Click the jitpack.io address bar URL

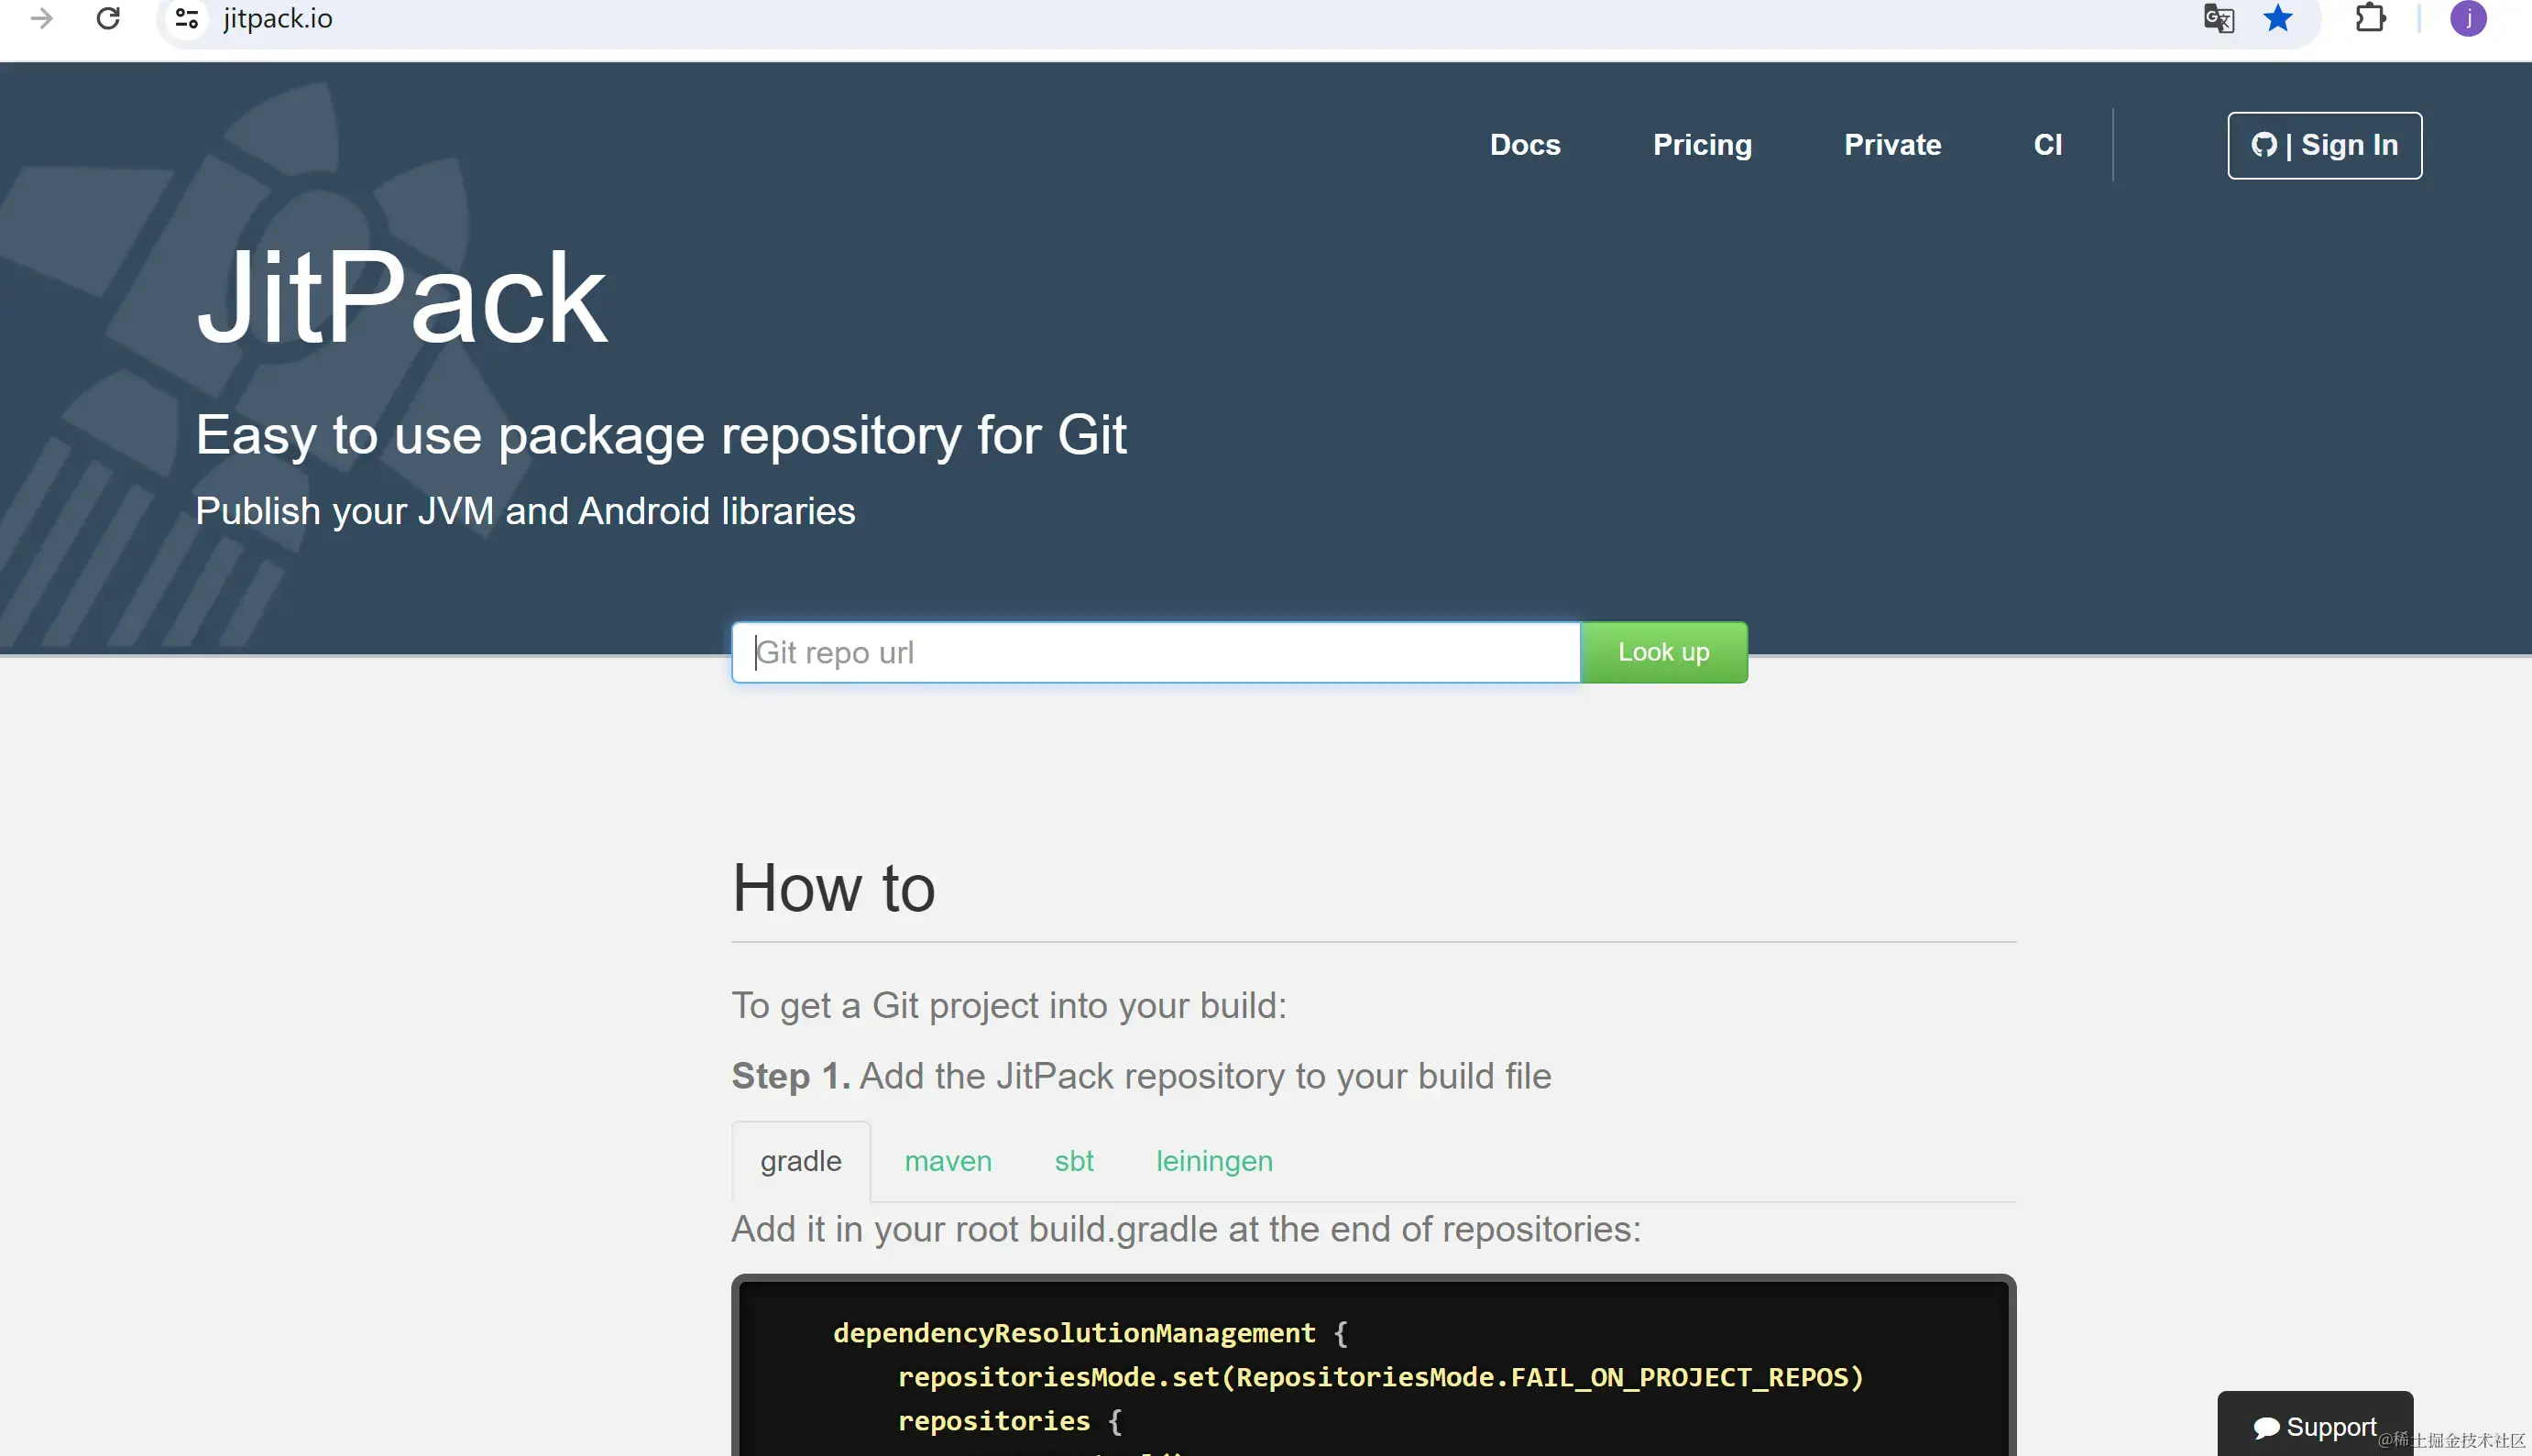point(278,18)
